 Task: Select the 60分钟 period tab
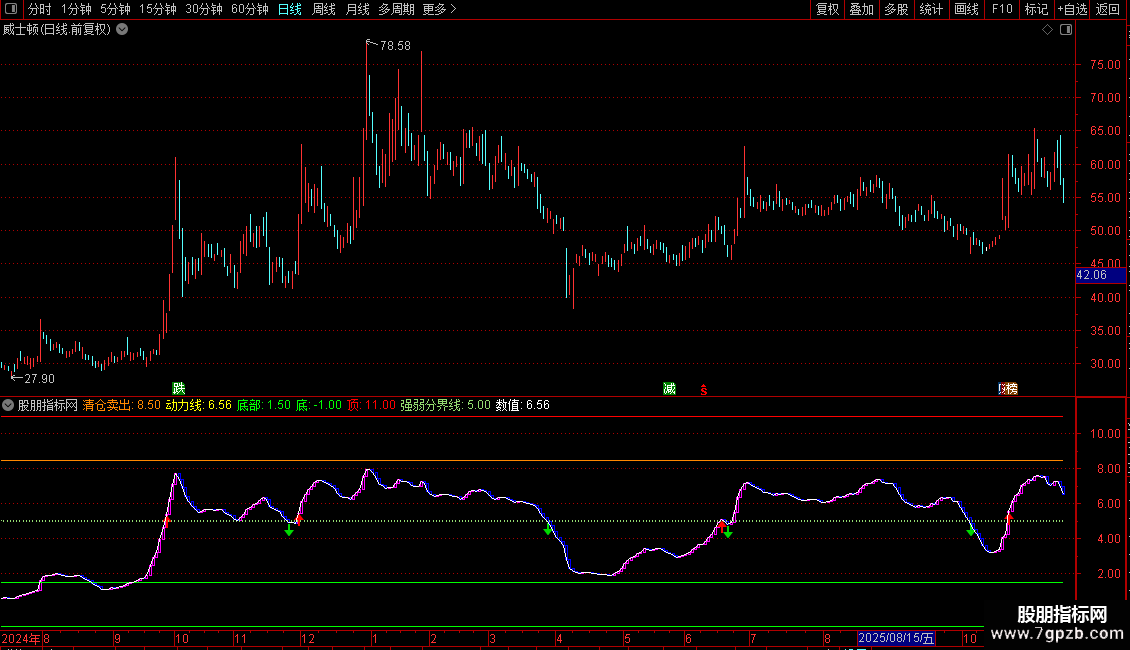click(249, 10)
